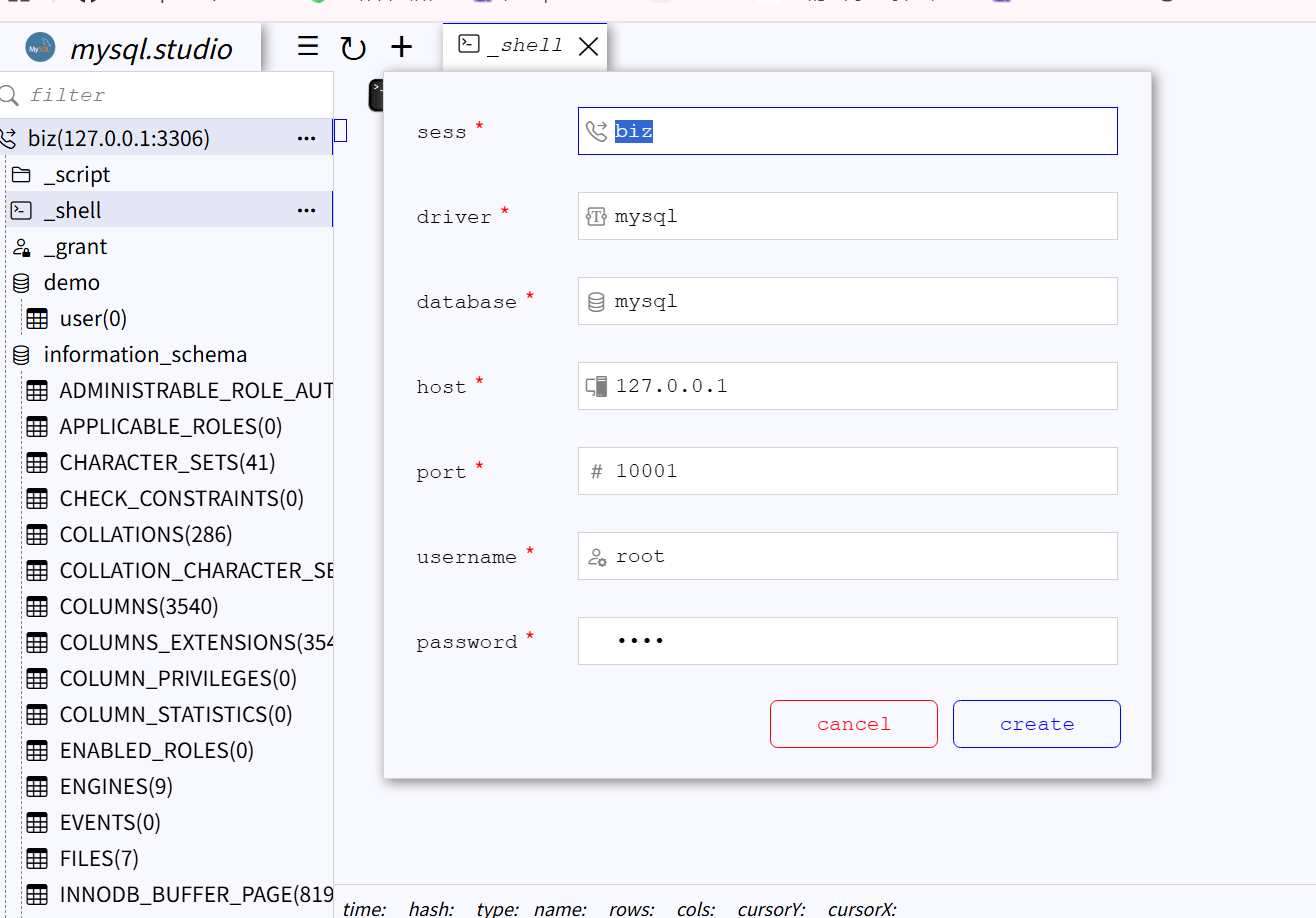Open the _script folder

(x=77, y=174)
